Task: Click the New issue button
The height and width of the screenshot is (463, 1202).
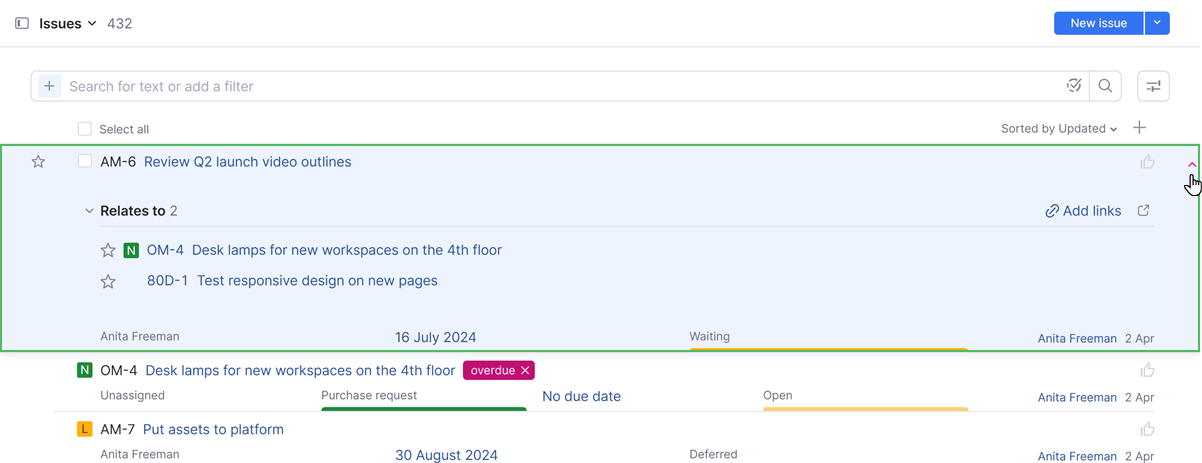Action: 1098,23
